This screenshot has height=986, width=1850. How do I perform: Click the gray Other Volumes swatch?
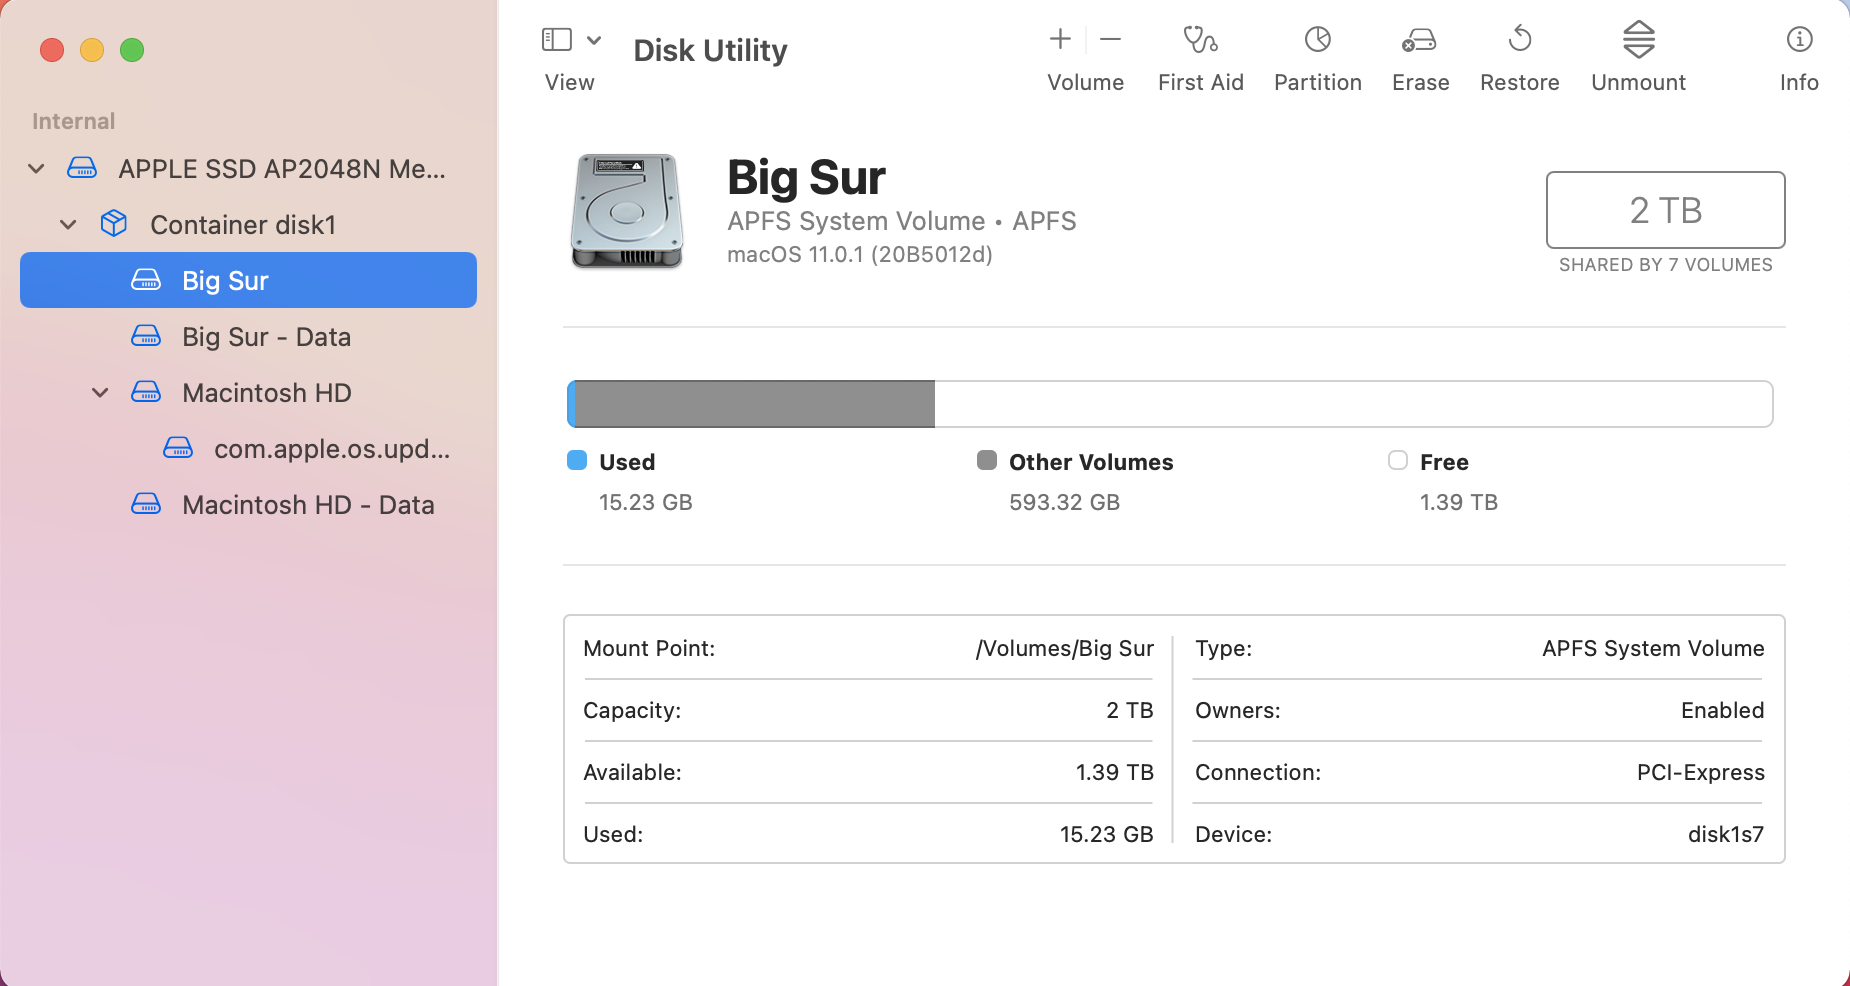(987, 460)
